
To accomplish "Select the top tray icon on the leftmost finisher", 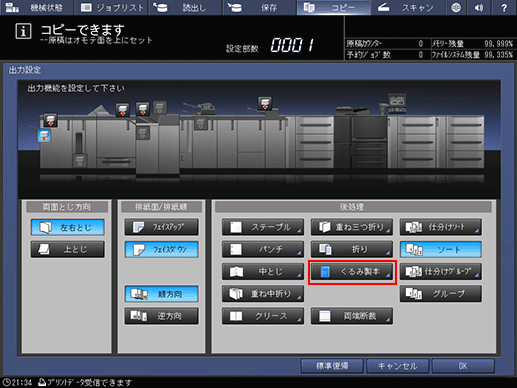I will [51, 120].
